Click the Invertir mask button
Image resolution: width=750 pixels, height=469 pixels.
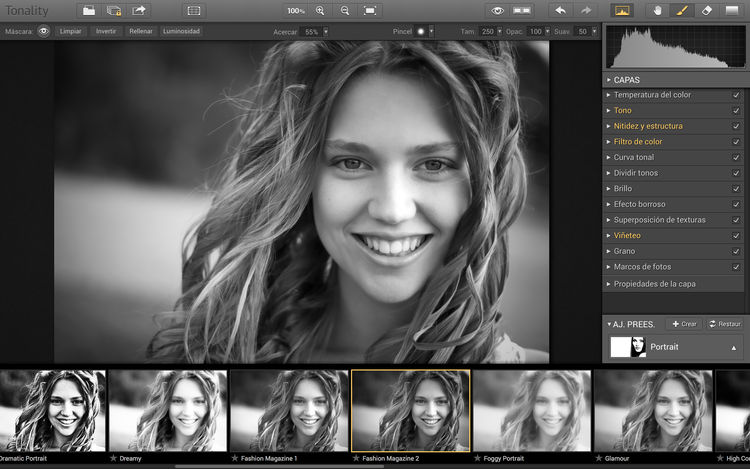pos(106,31)
